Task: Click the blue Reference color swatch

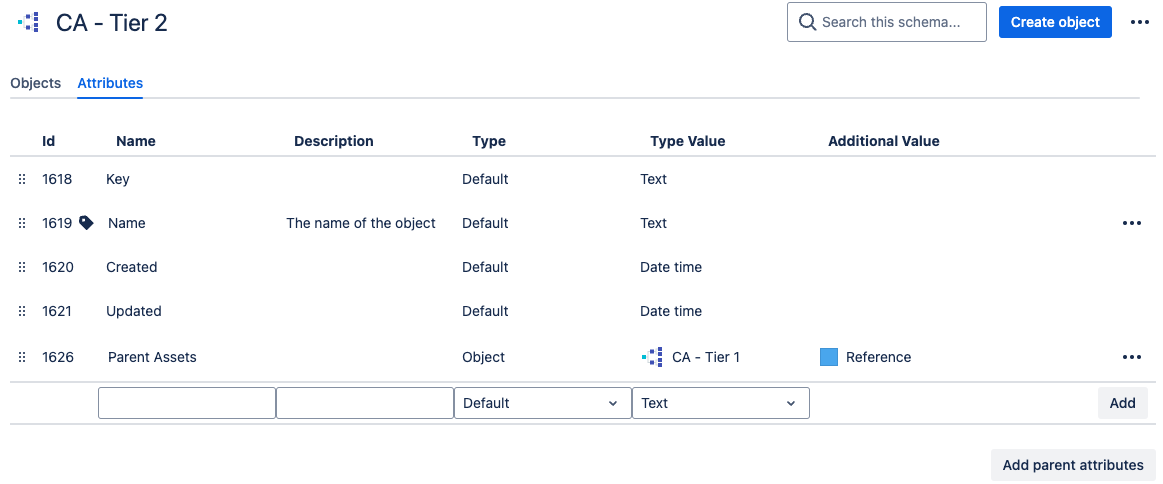Action: 829,357
